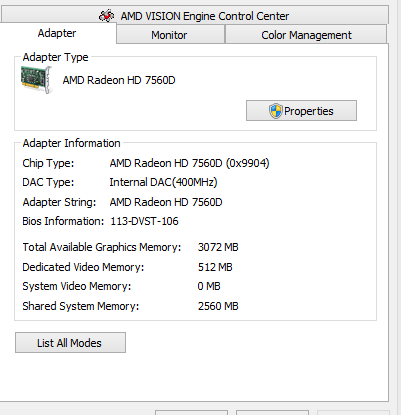Click the 2560 MB shared system memory value

point(218,306)
